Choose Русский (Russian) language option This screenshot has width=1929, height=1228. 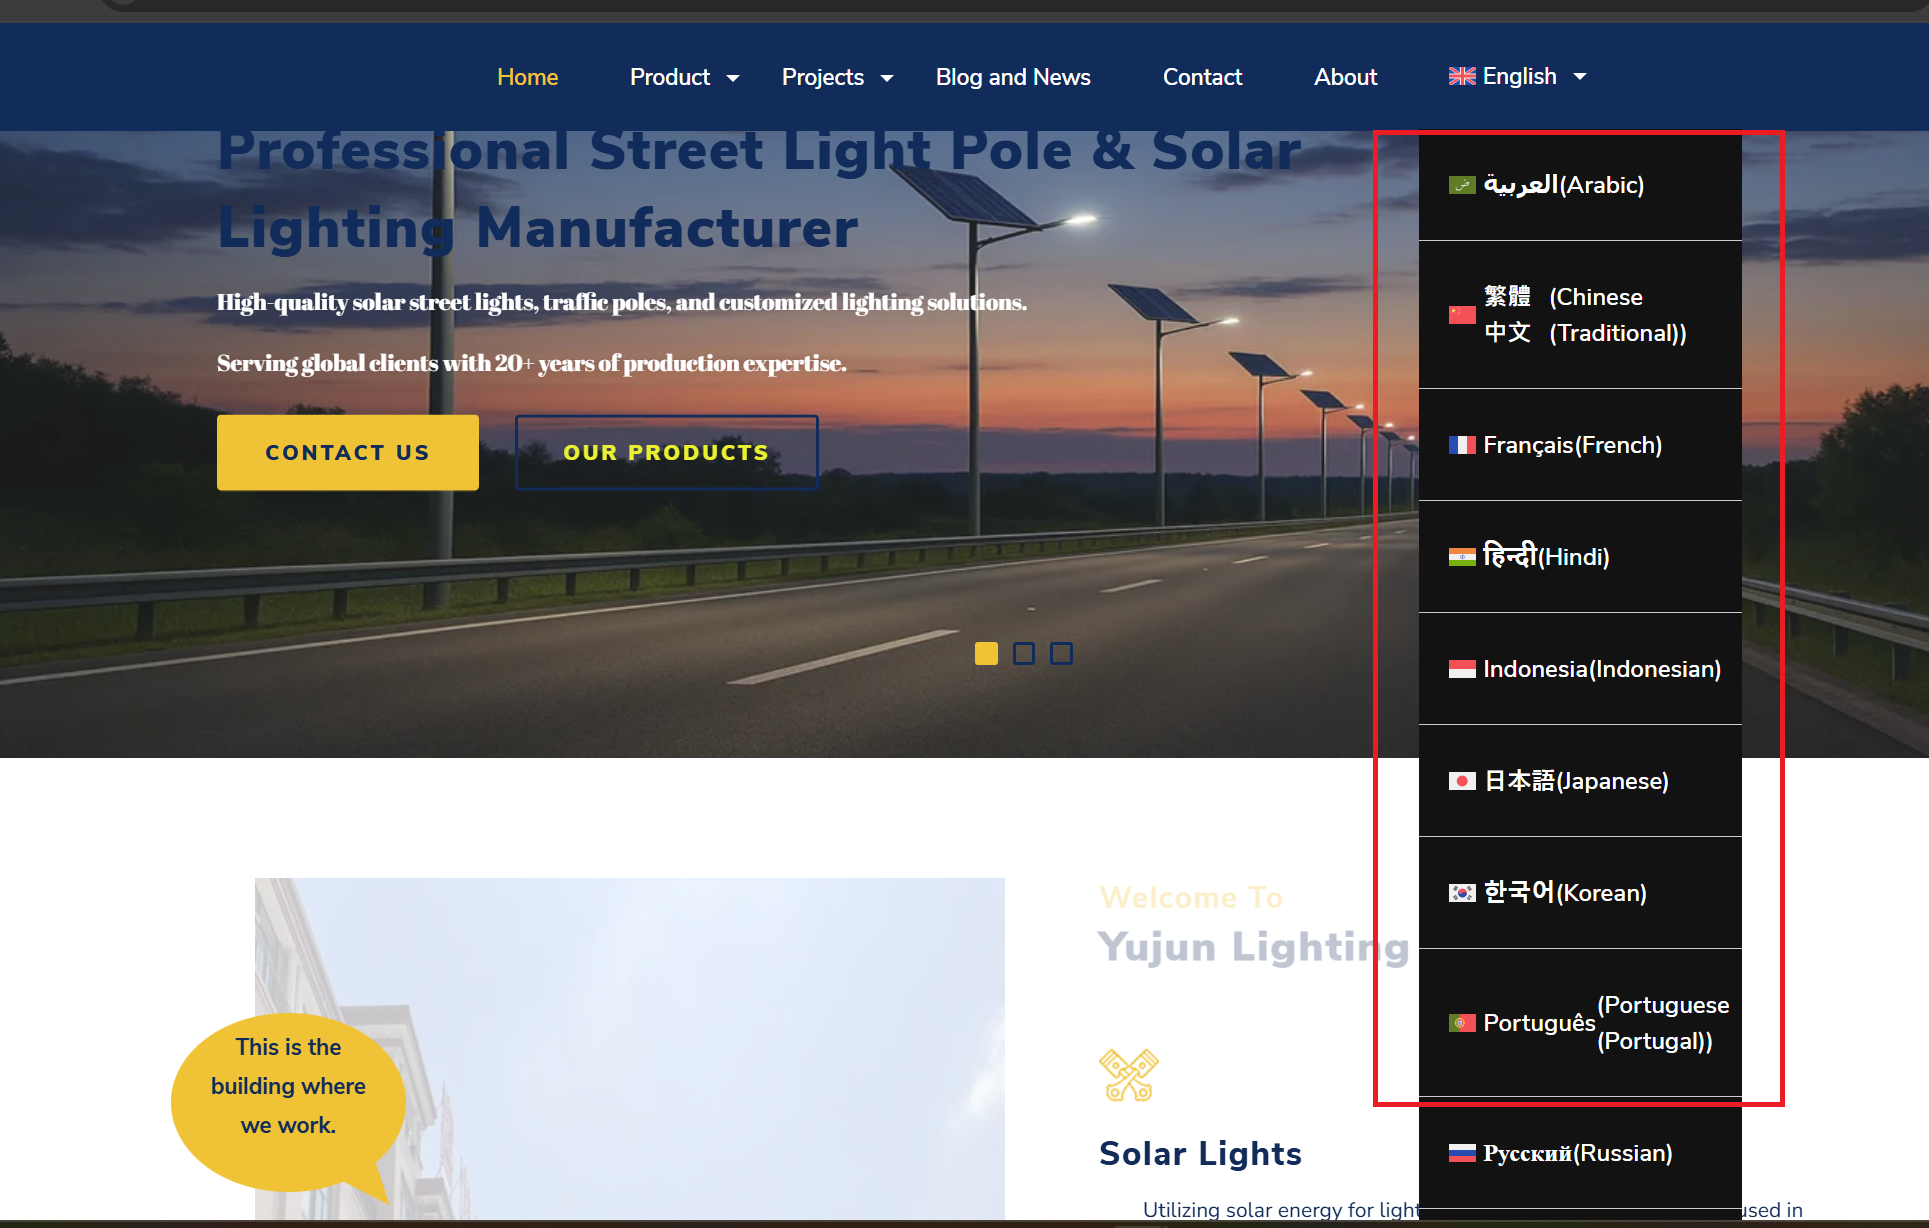(1577, 1153)
